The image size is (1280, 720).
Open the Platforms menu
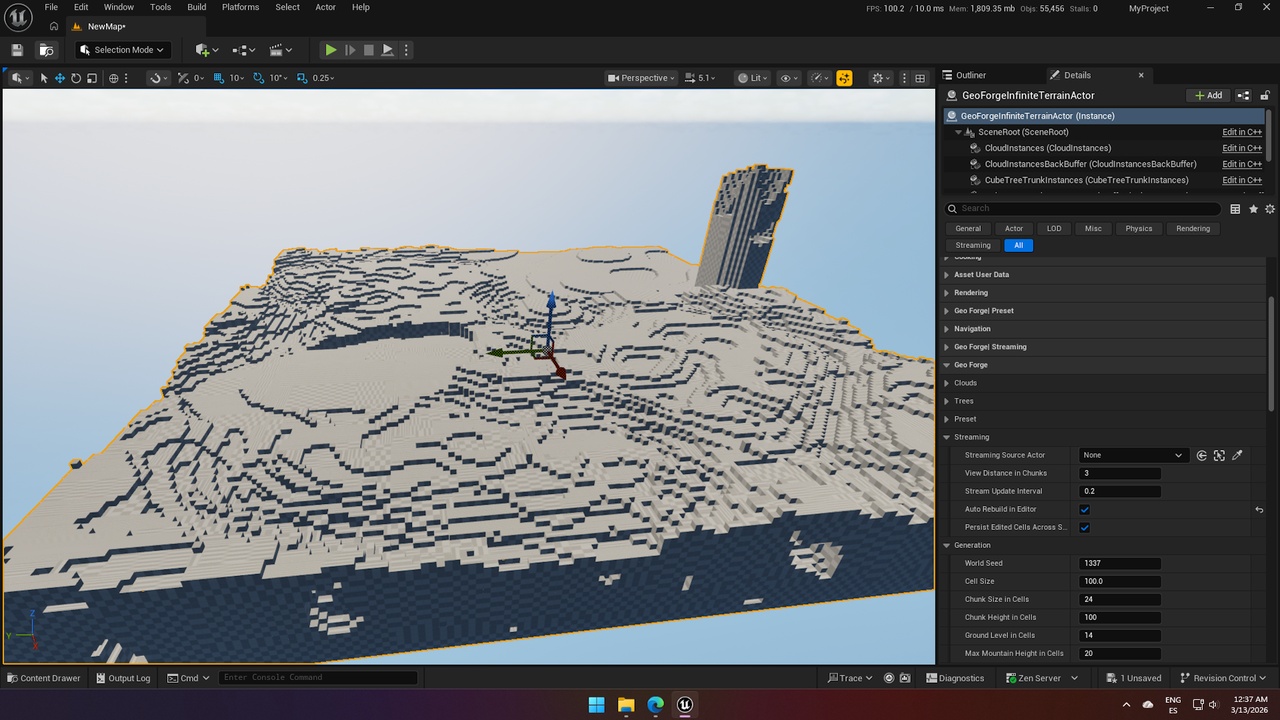pyautogui.click(x=240, y=7)
